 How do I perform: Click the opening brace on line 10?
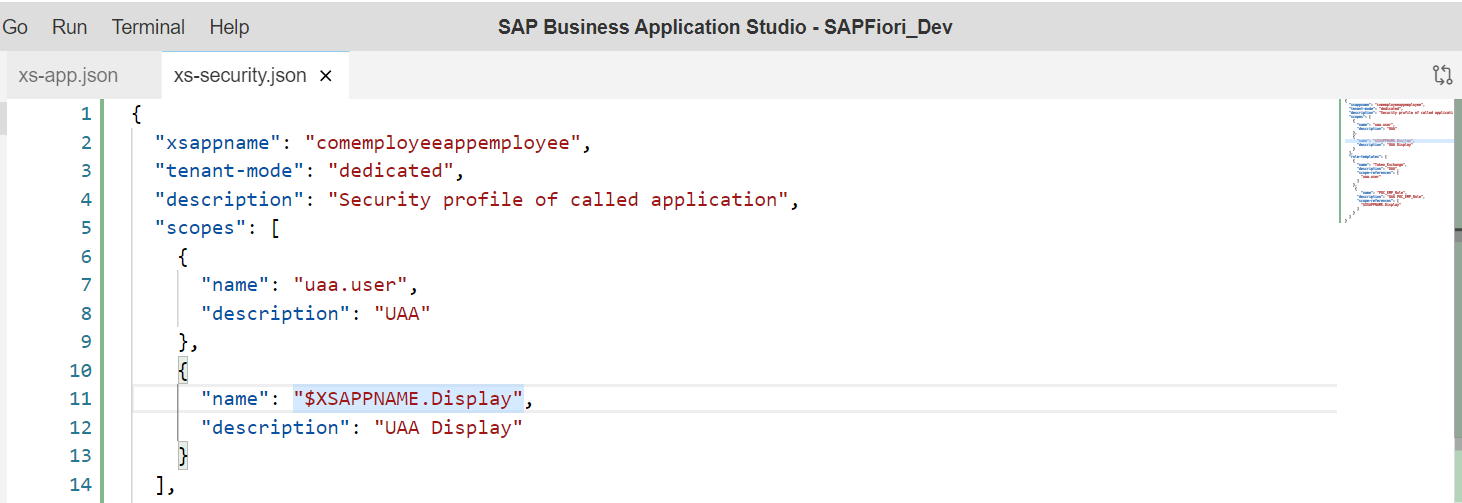(183, 371)
